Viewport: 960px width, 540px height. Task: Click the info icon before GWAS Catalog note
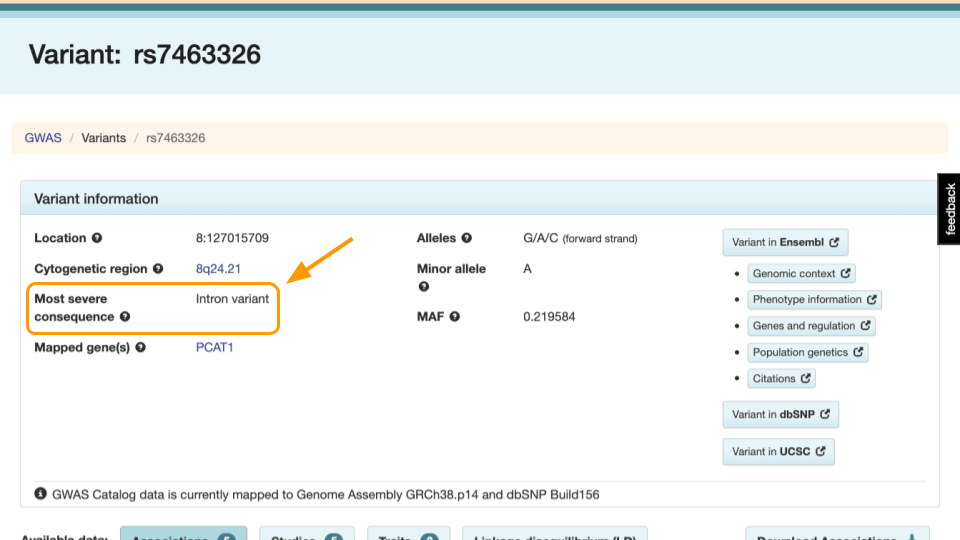coord(40,493)
